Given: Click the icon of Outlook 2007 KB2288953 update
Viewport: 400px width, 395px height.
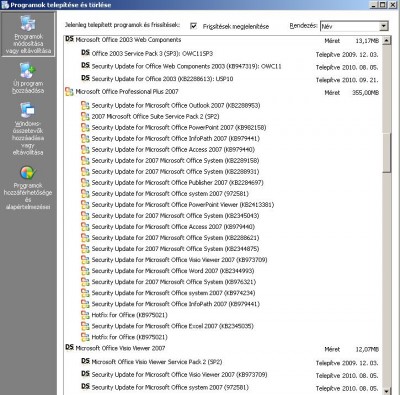Looking at the screenshot, I should (85, 105).
